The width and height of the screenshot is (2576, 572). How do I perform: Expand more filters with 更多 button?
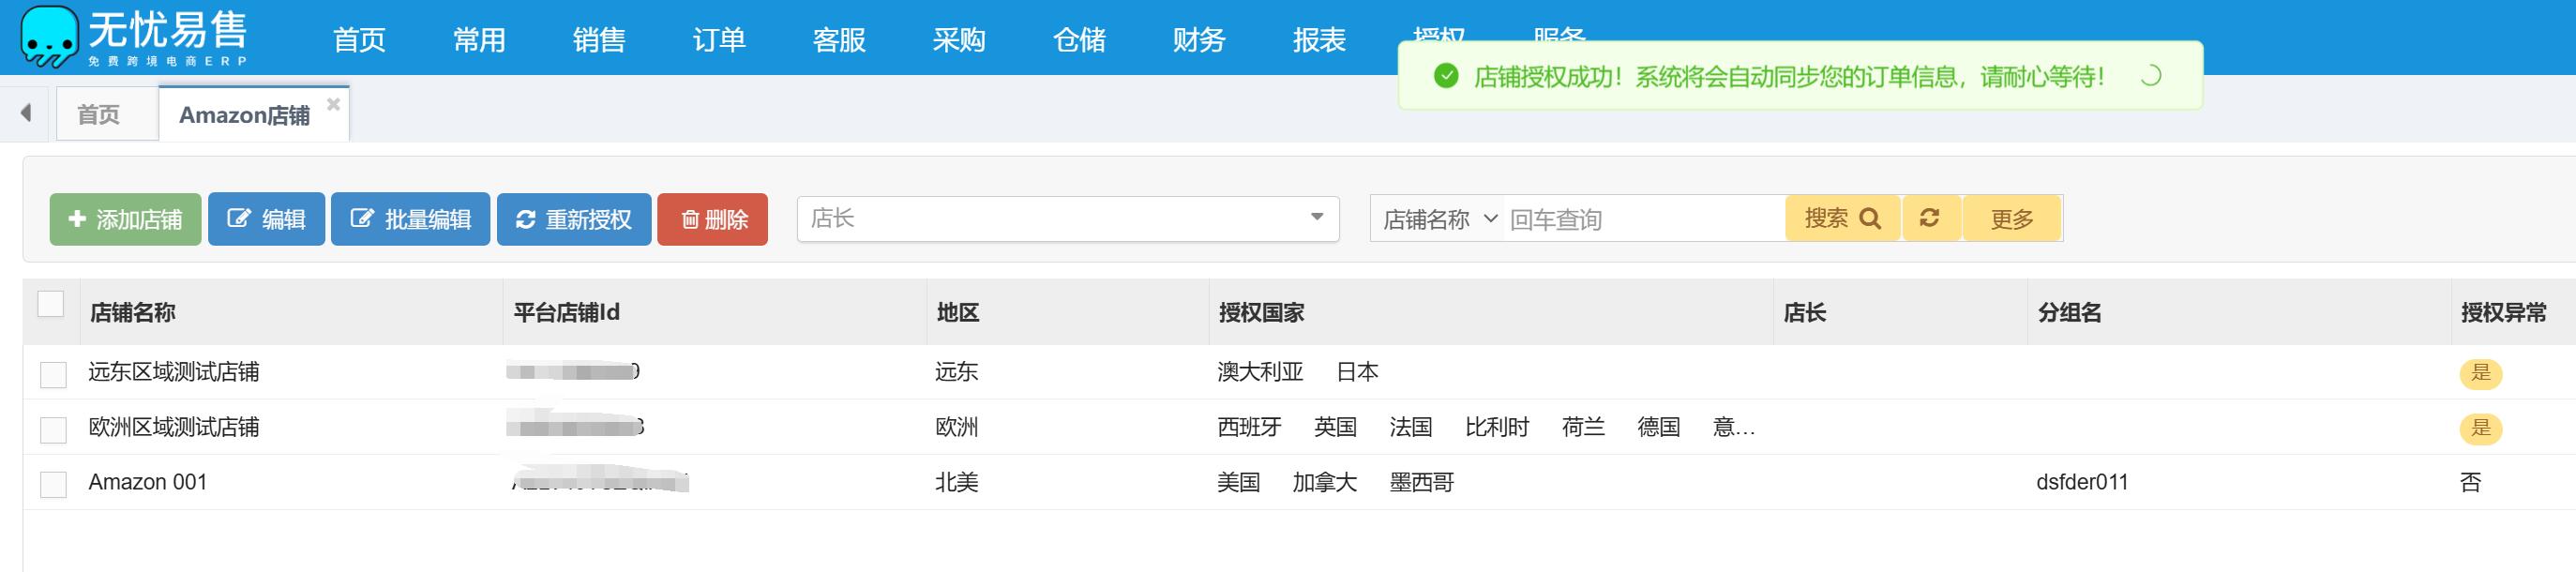(x=2011, y=218)
